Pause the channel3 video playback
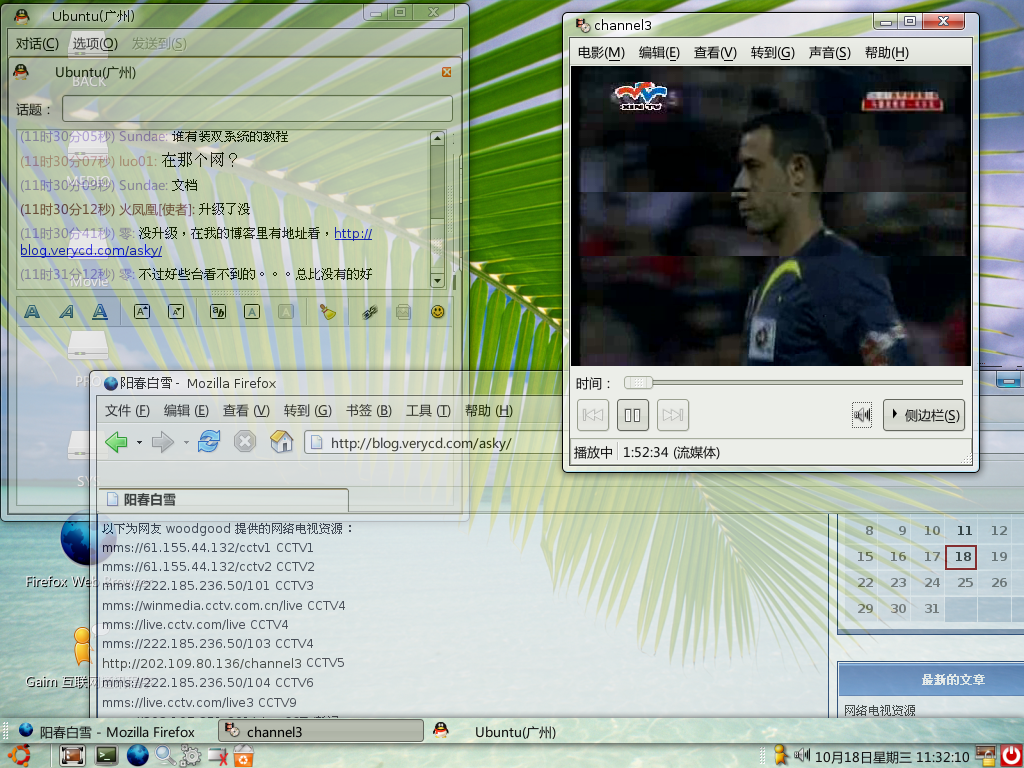 633,415
